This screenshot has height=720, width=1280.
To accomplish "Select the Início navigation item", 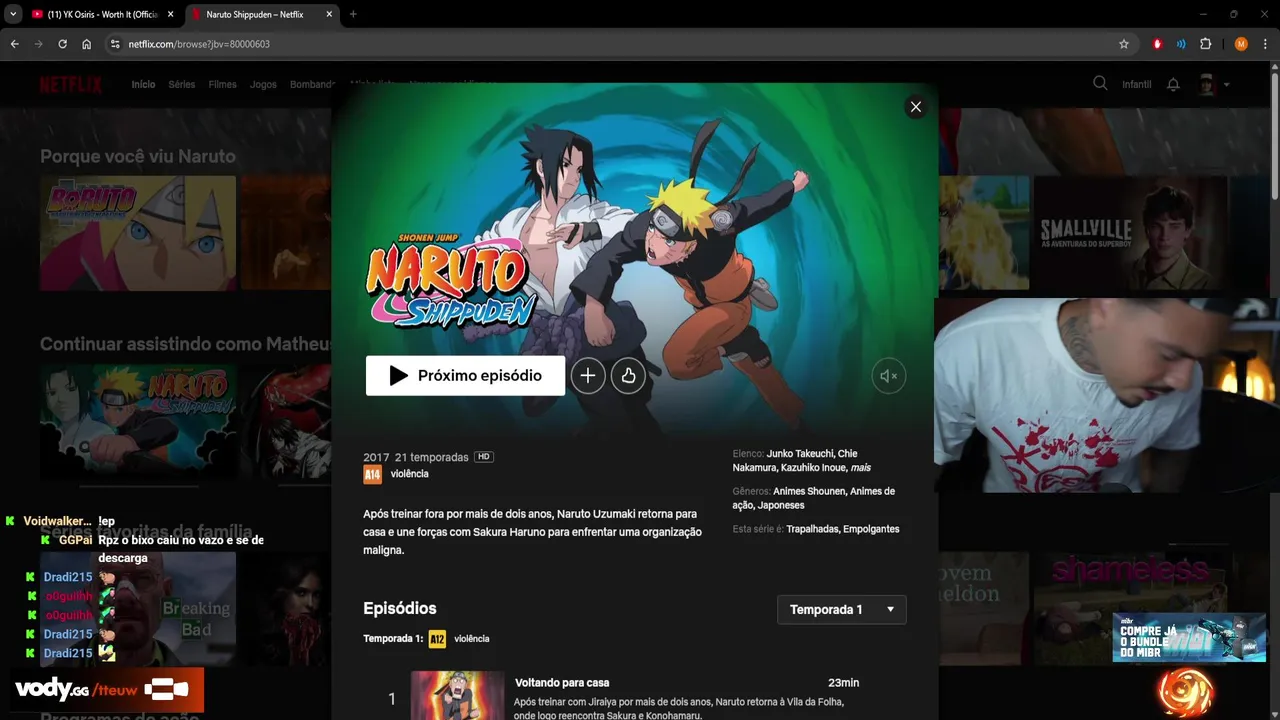I will click(143, 84).
